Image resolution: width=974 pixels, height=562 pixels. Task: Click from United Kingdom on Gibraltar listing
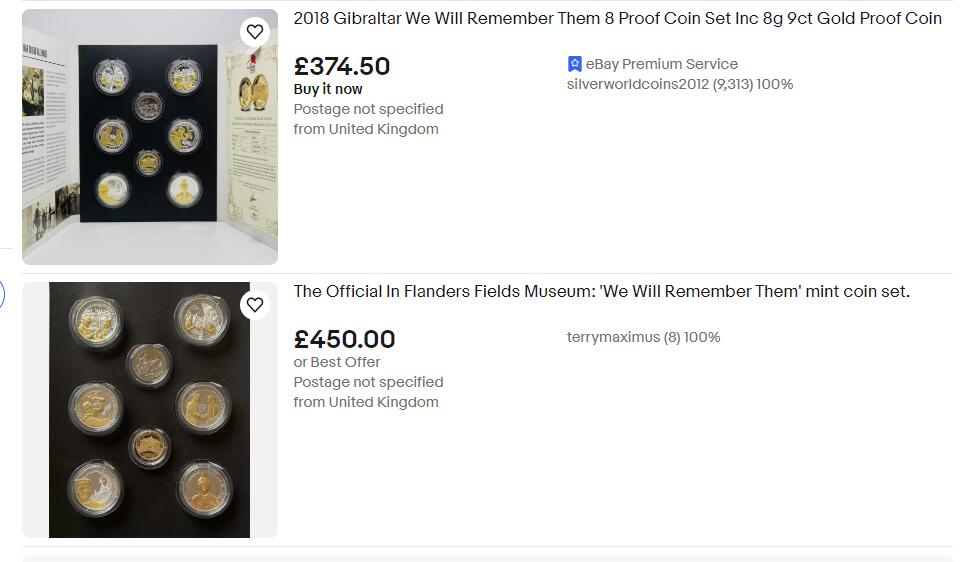tap(366, 129)
